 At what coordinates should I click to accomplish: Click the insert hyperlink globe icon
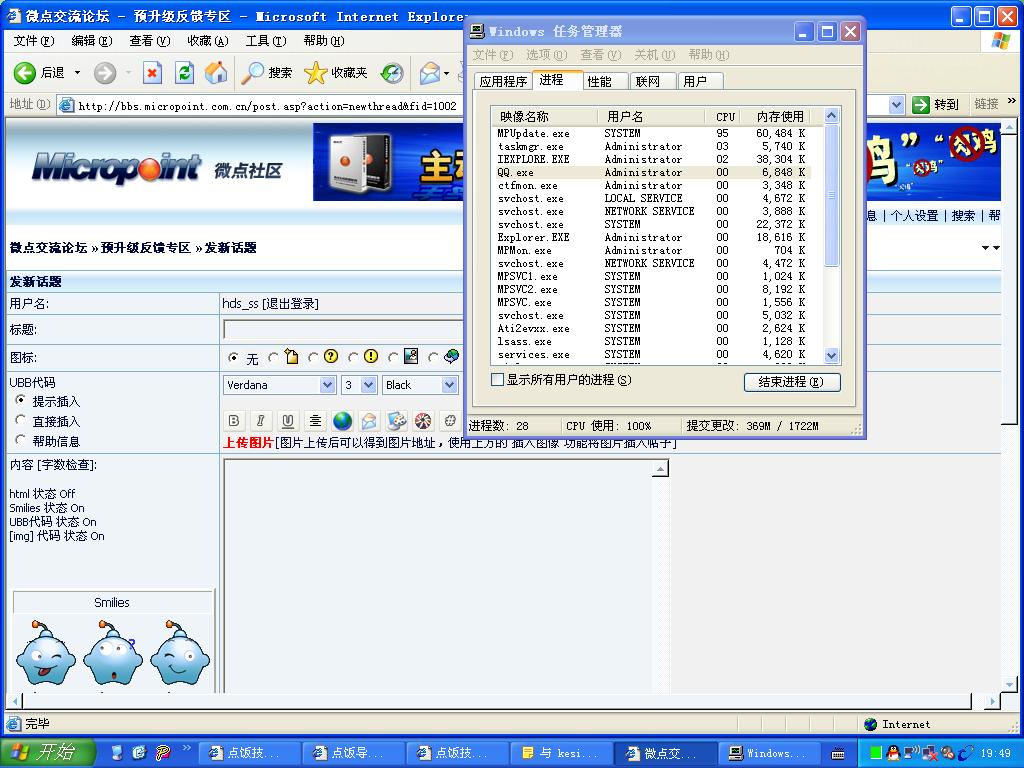click(342, 421)
